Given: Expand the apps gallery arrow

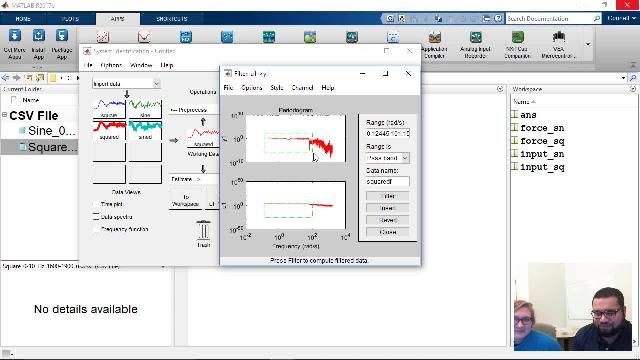Looking at the screenshot, I should pyautogui.click(x=588, y=44).
